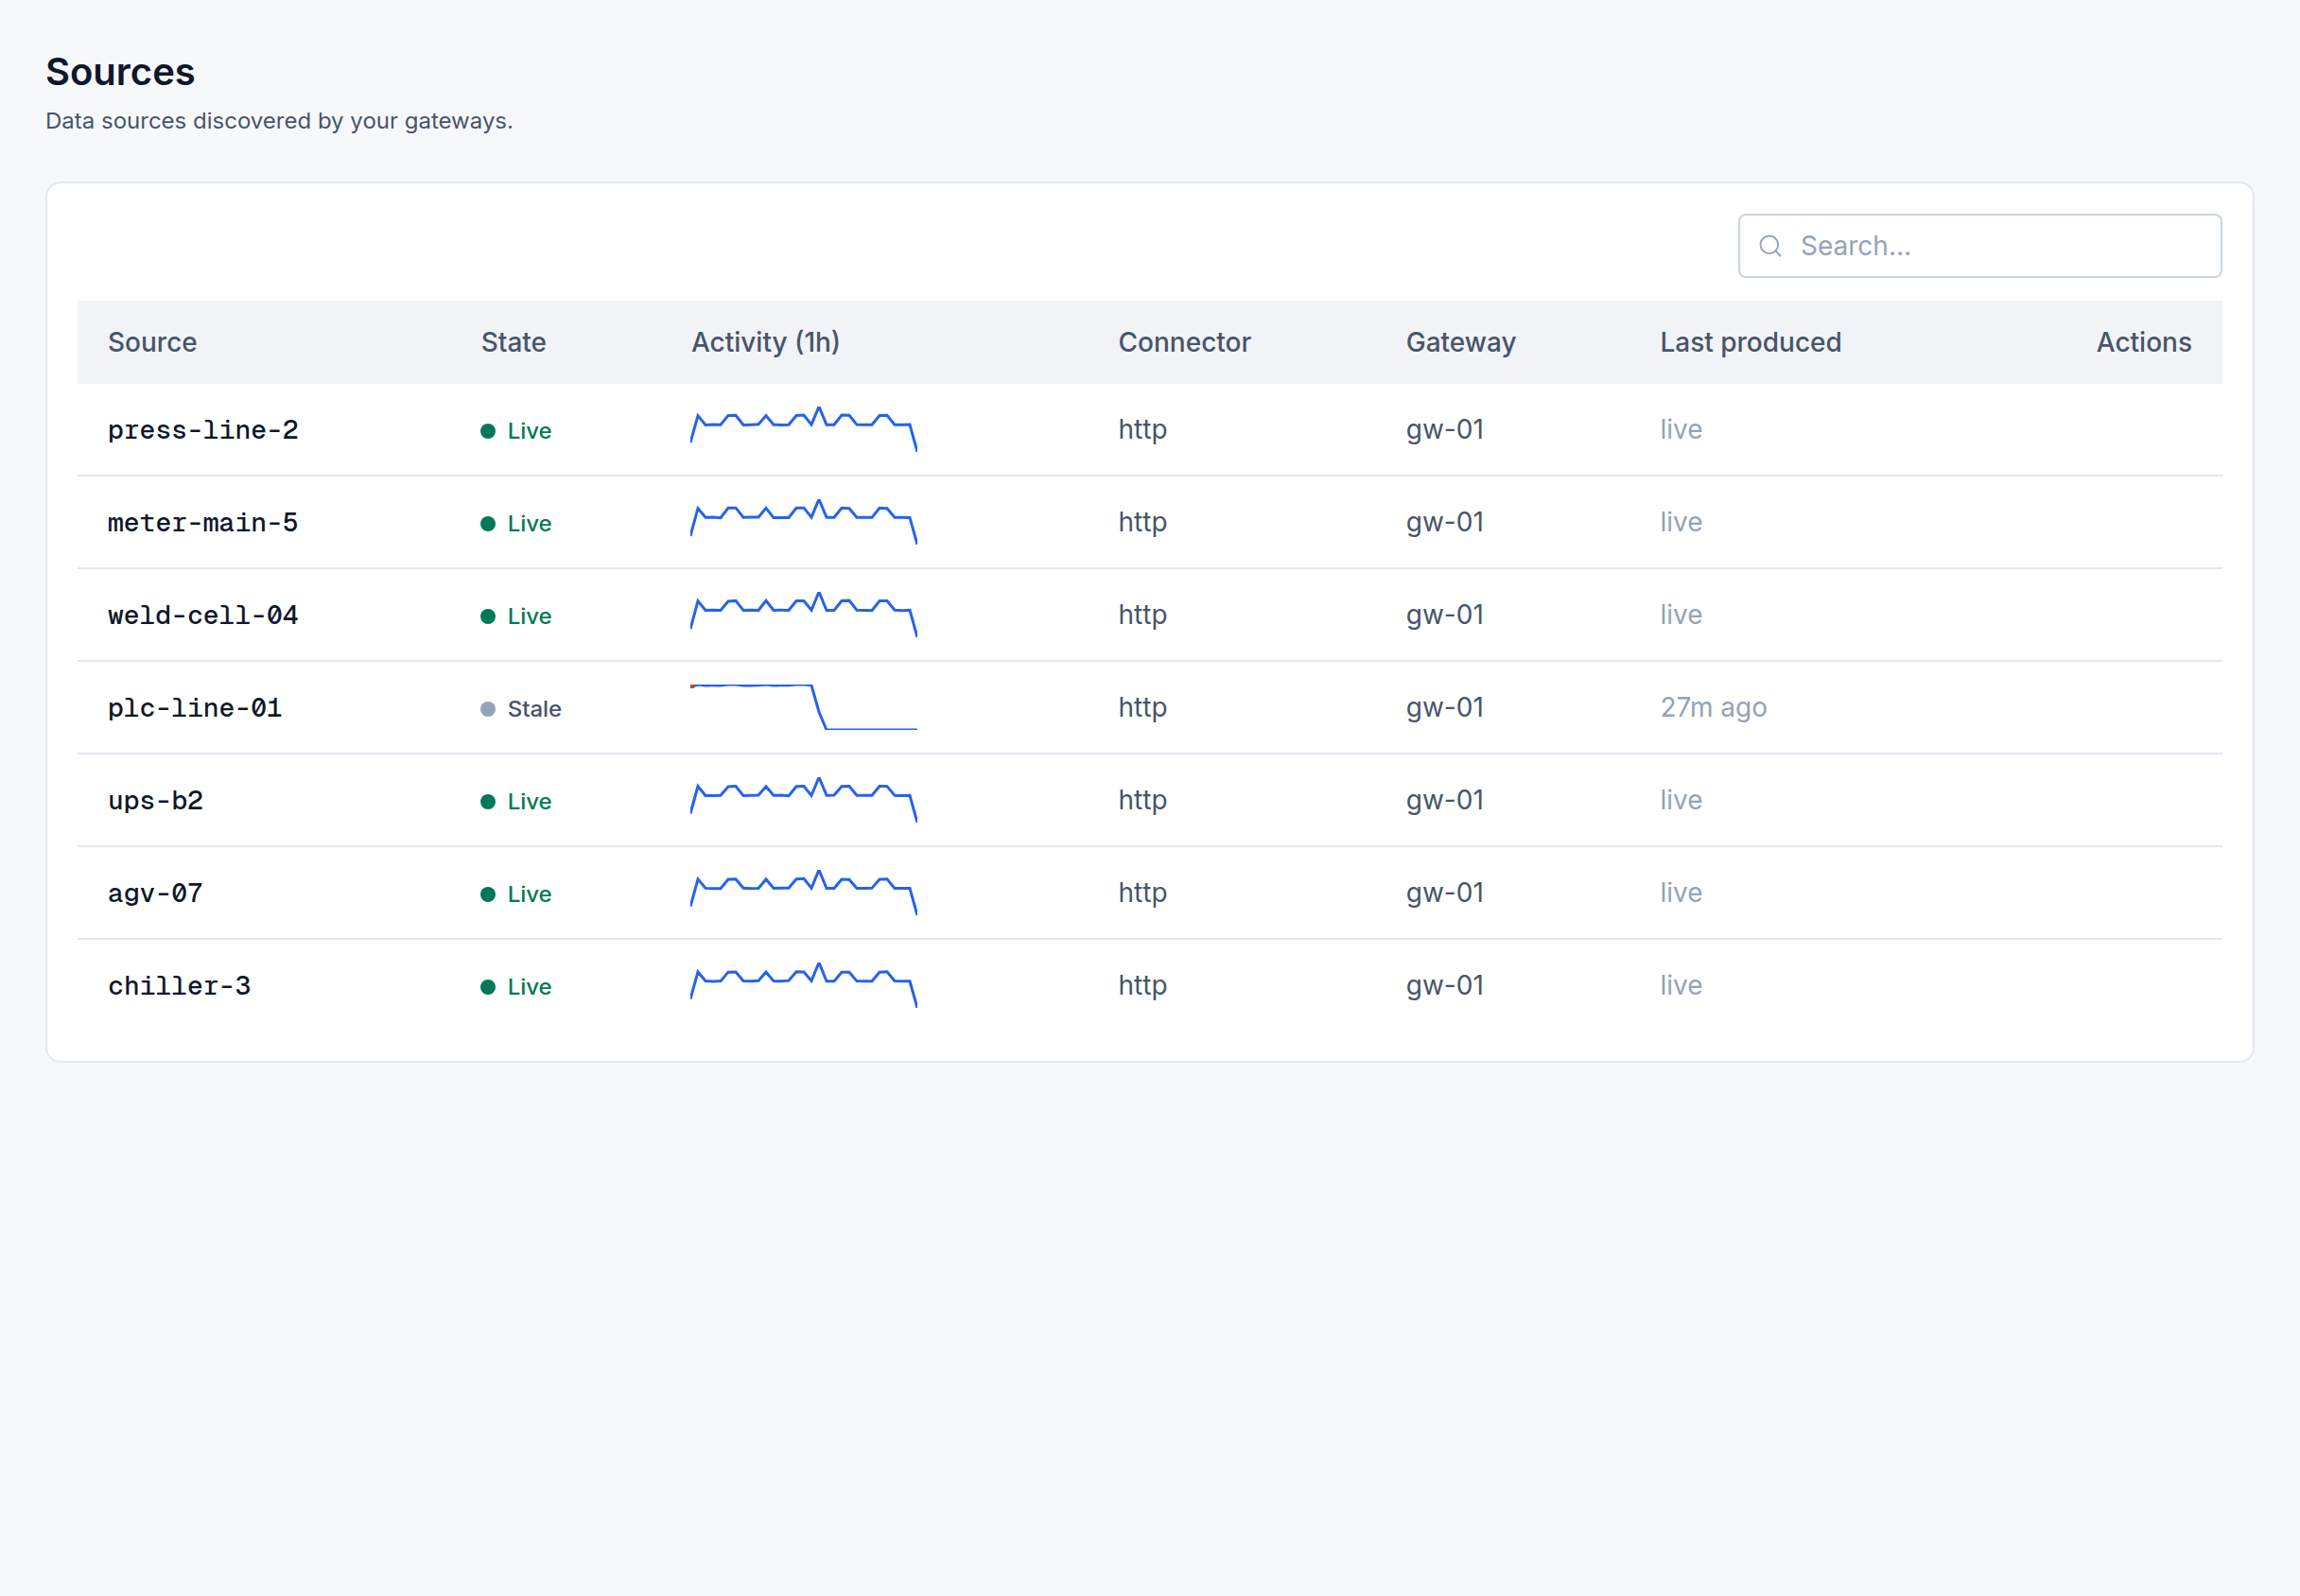Select the agv-07 source name

click(155, 893)
